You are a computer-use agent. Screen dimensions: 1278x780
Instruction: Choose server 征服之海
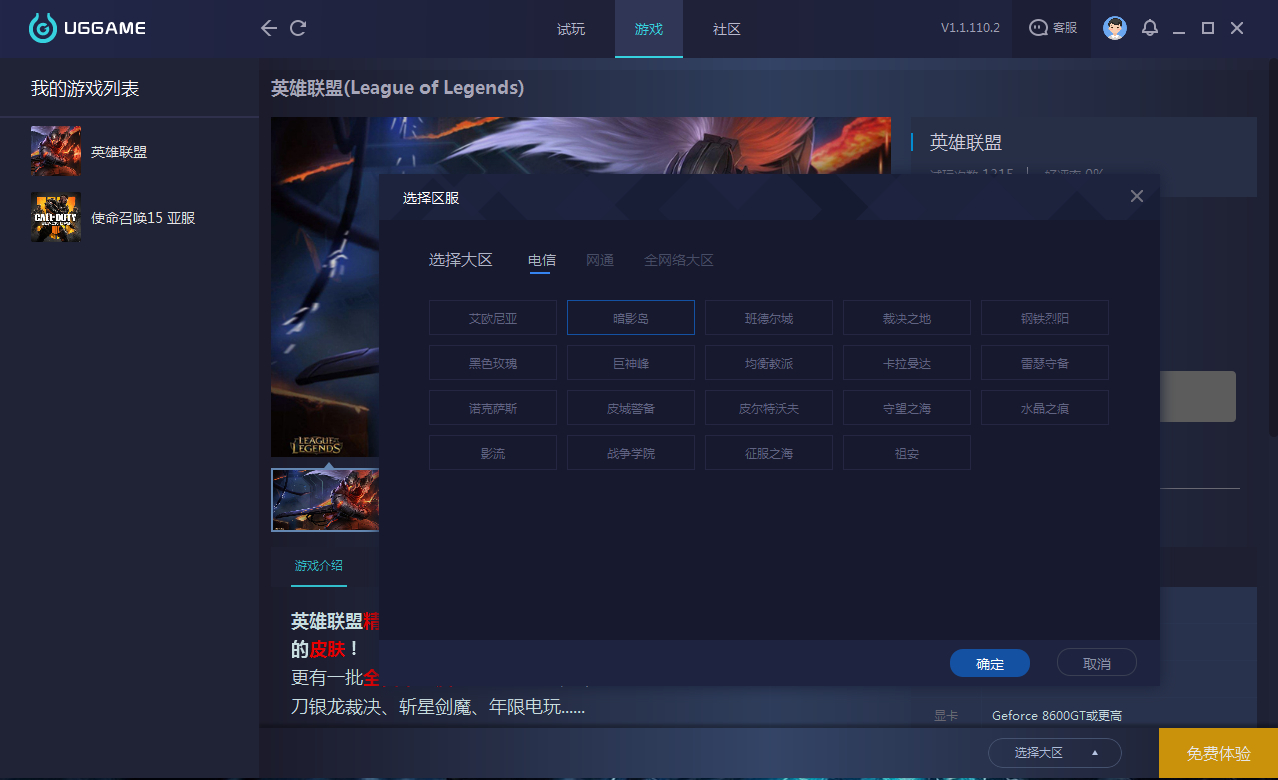coord(769,453)
